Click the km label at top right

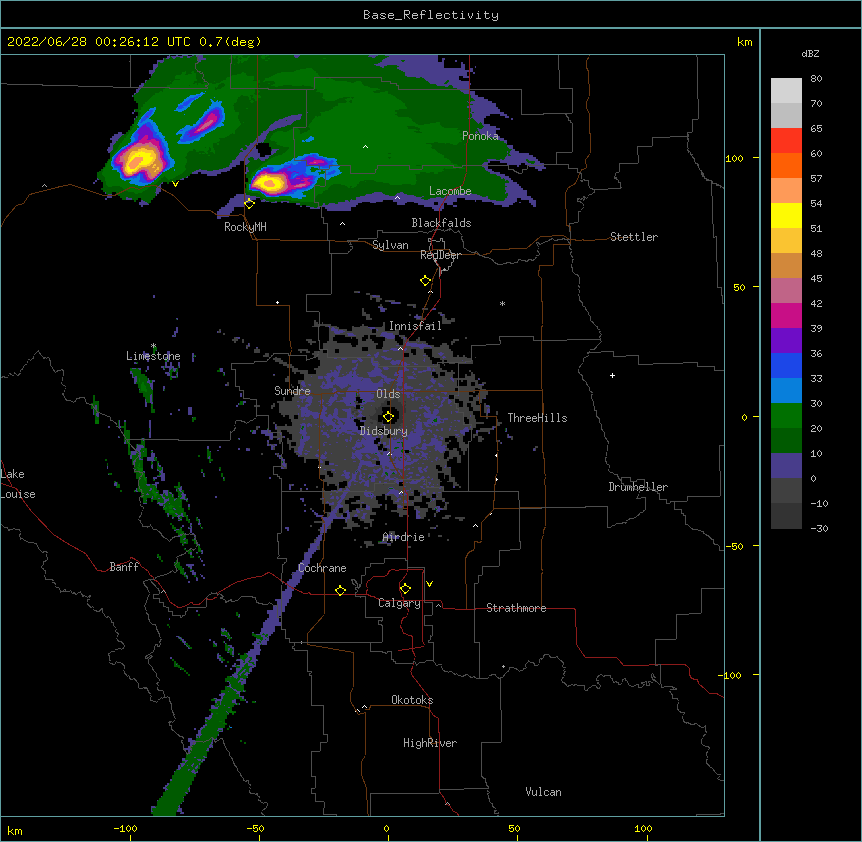pyautogui.click(x=745, y=42)
